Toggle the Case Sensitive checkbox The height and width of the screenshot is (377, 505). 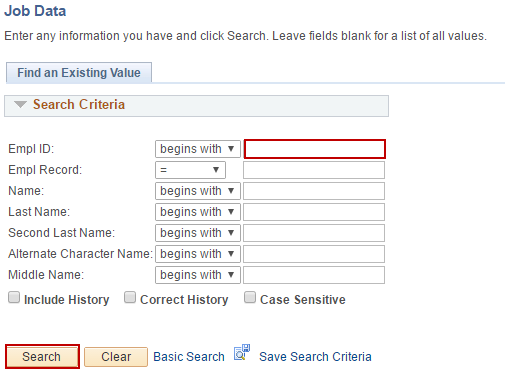(250, 298)
